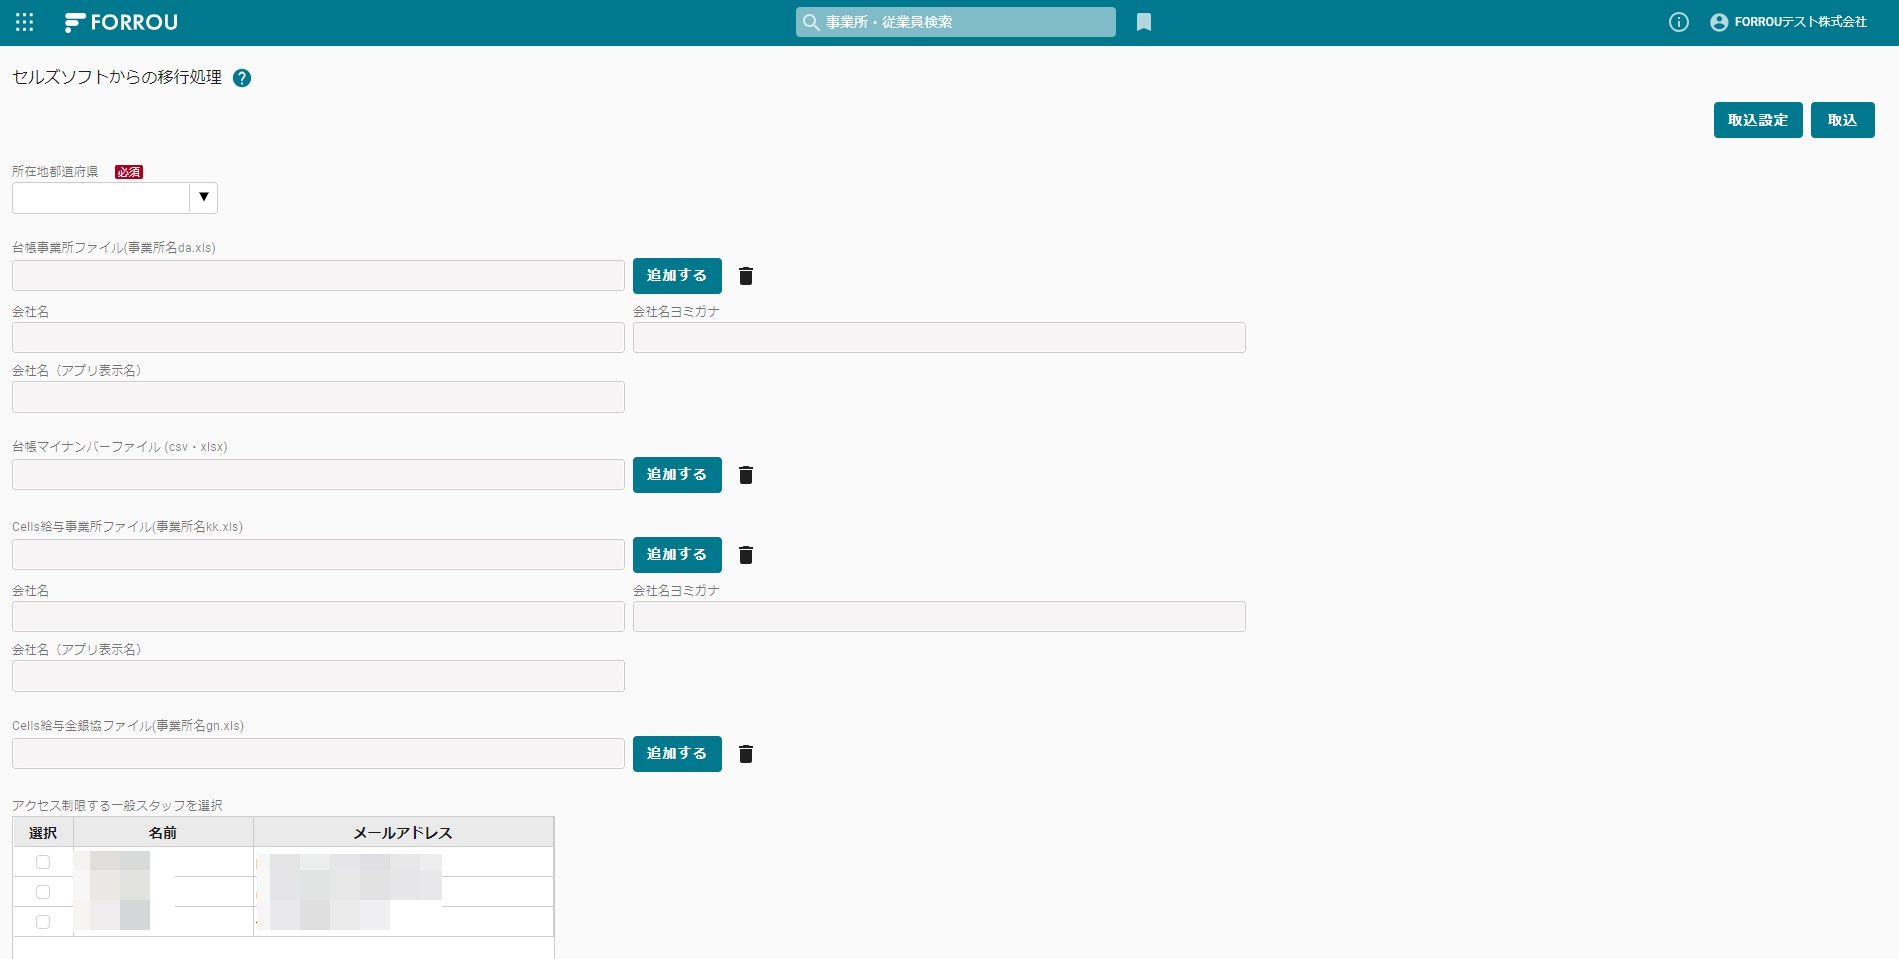Open the apps grid menu icon
Viewport: 1899px width, 959px height.
(x=25, y=22)
